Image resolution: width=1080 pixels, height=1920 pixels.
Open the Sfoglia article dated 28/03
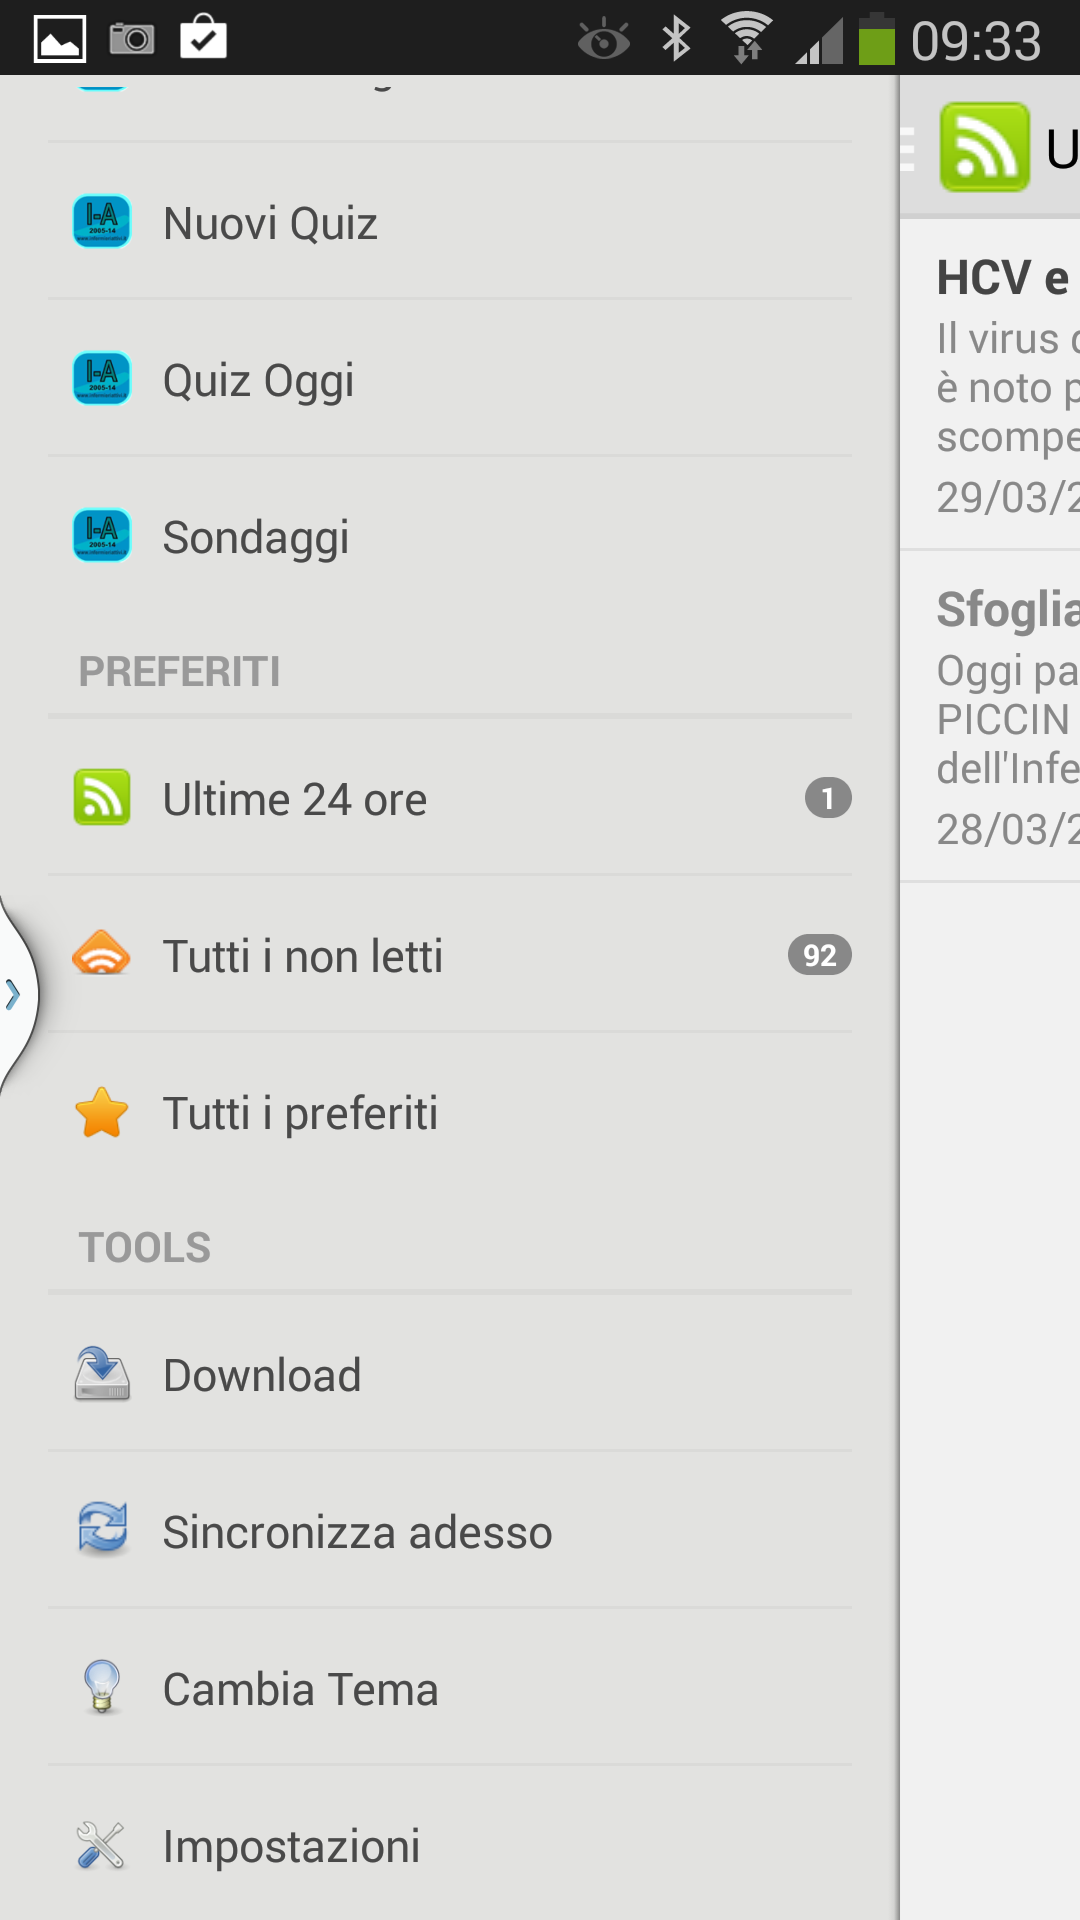pos(990,716)
